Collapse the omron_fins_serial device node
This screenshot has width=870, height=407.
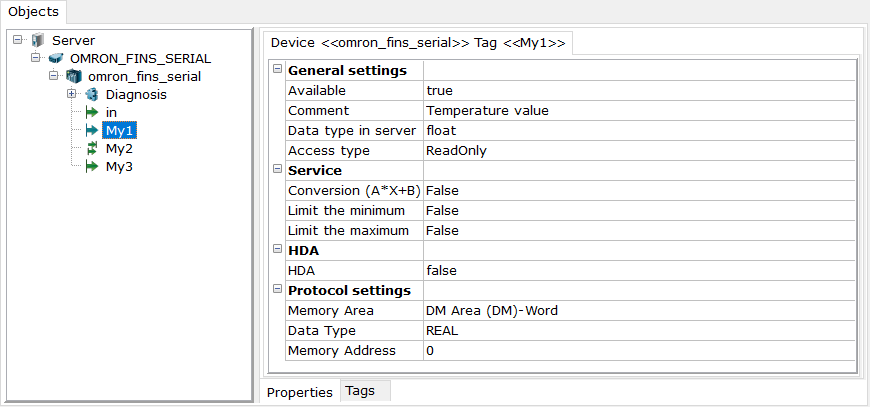(x=53, y=76)
